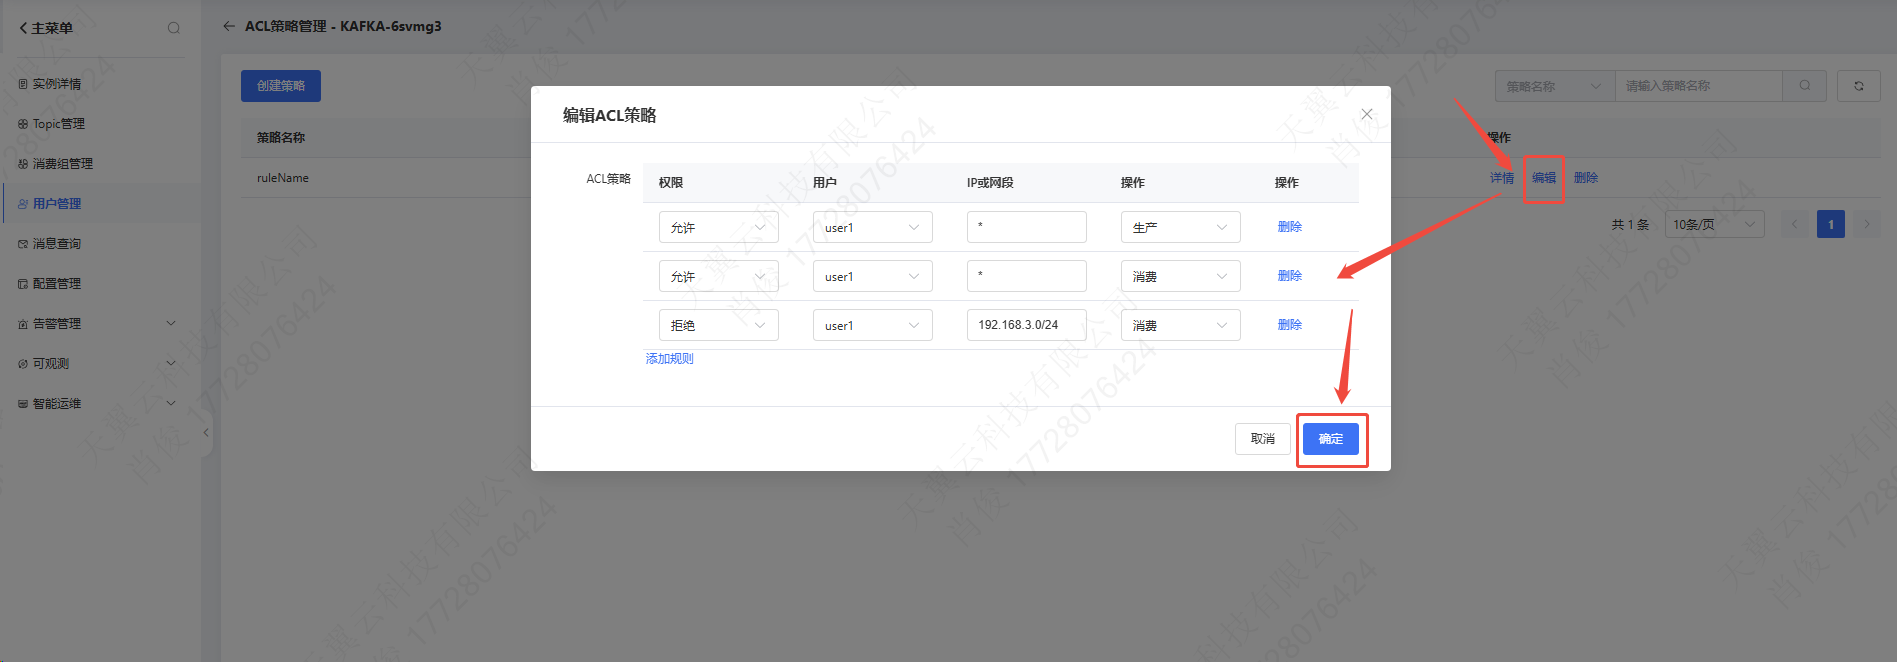Go to previous page with left arrow
1897x662 pixels.
(x=1794, y=224)
